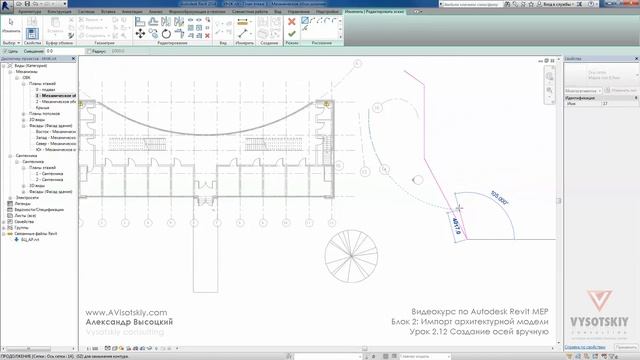
Task: Expand the Группы tree node
Action: [x=4, y=228]
